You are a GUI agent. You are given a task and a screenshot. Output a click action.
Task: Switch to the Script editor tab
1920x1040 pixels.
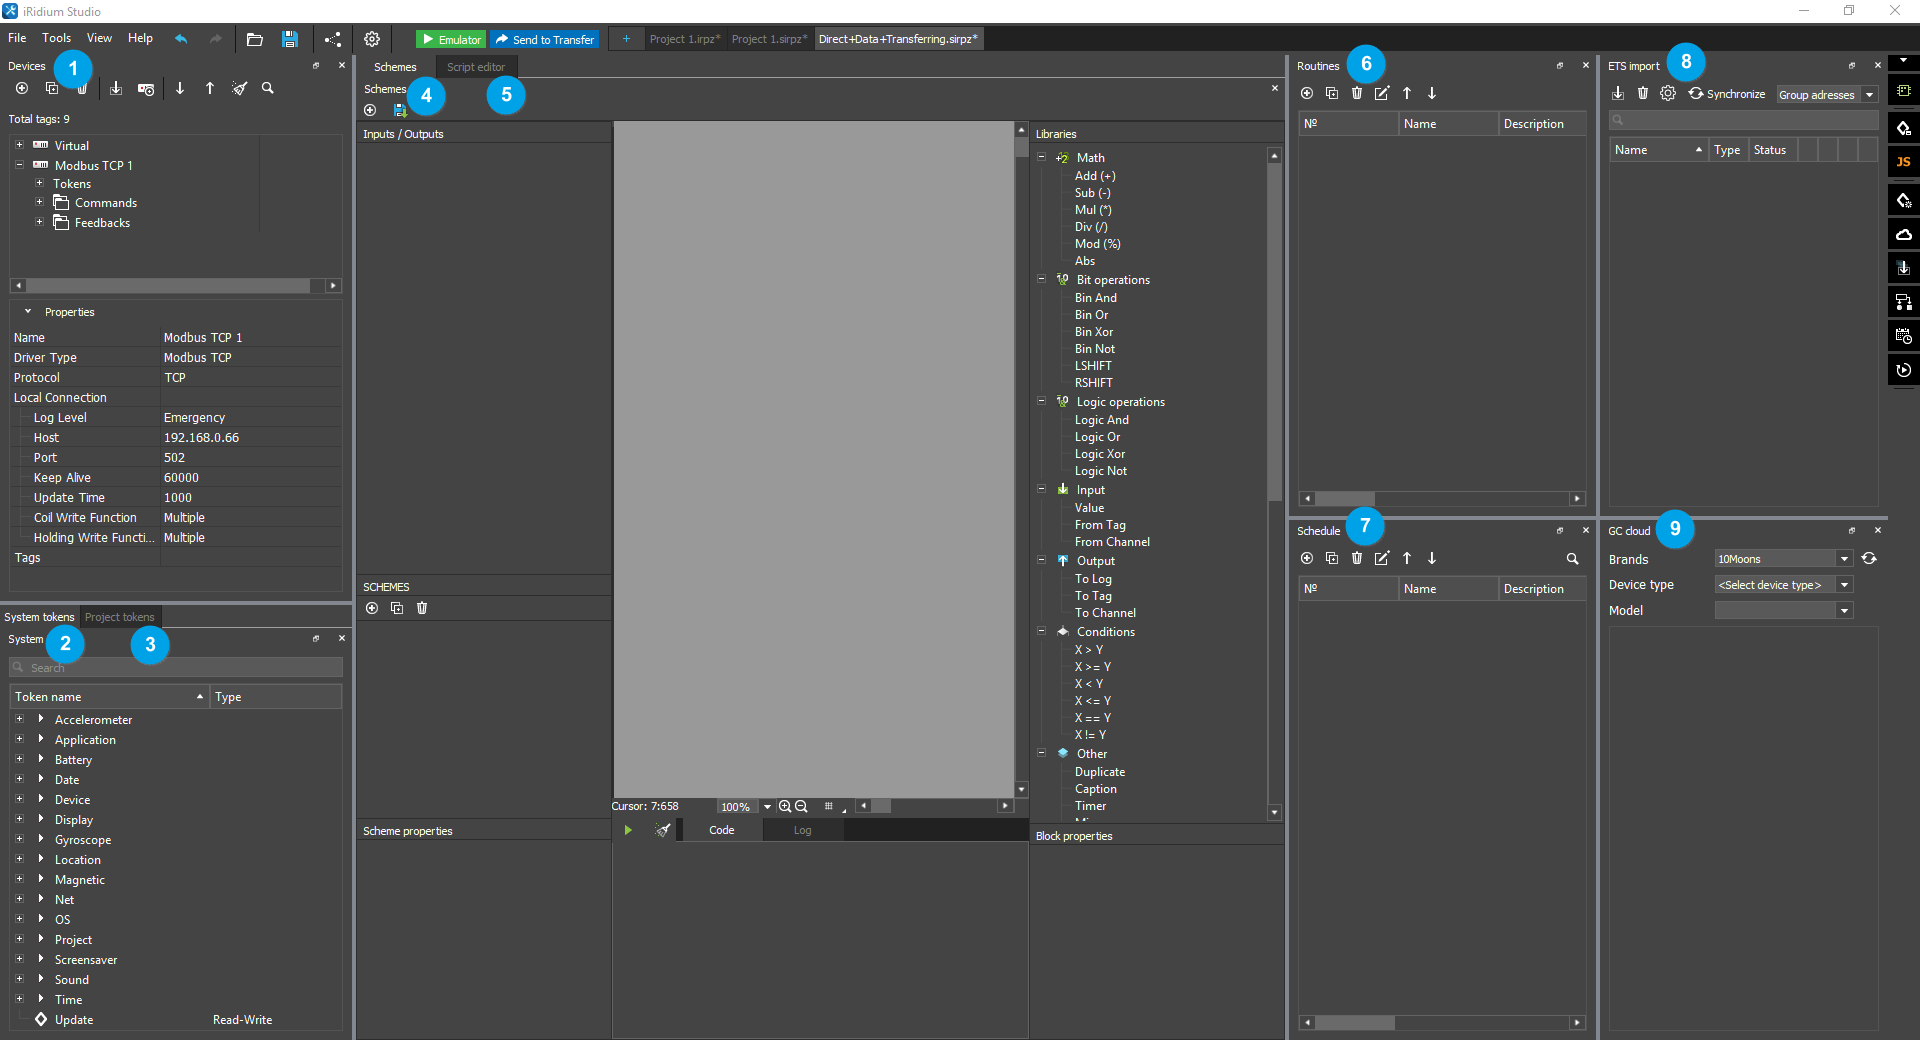pyautogui.click(x=476, y=66)
